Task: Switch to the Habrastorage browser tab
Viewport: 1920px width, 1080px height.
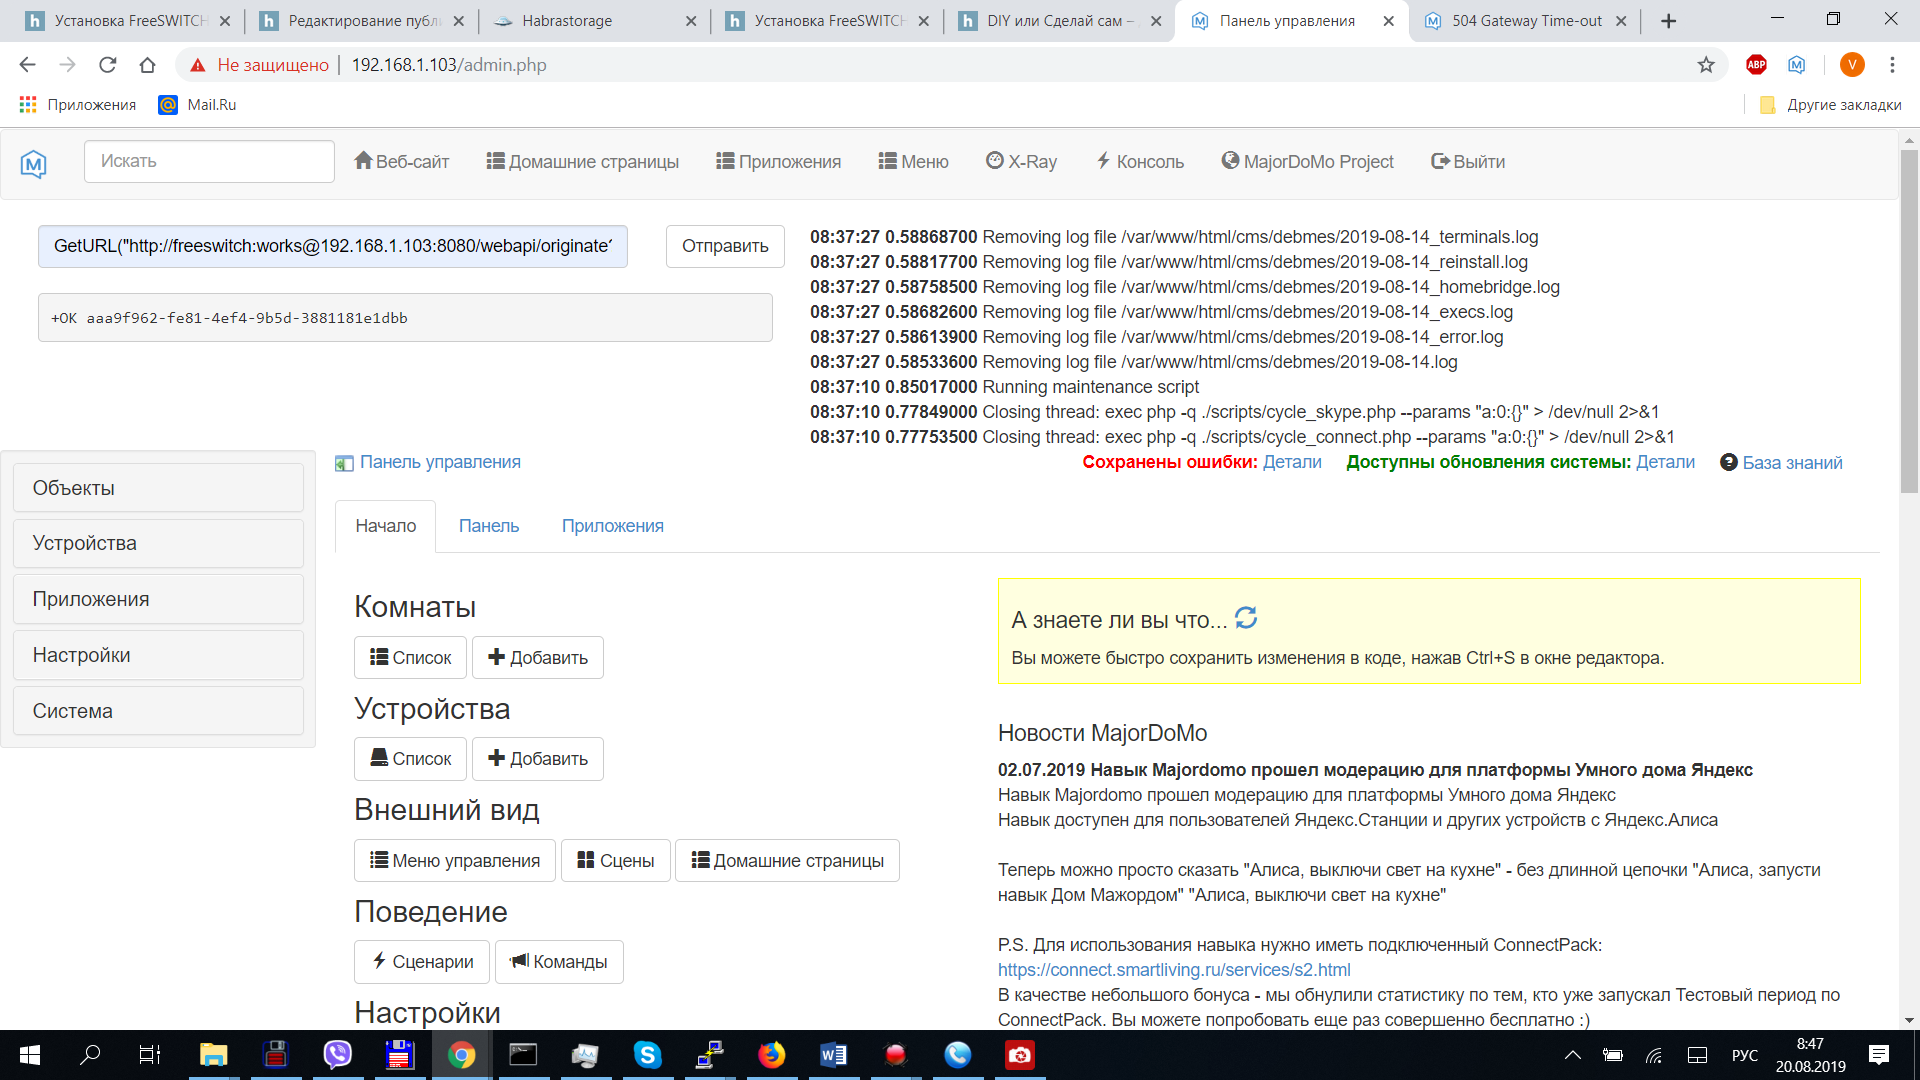Action: pyautogui.click(x=594, y=21)
